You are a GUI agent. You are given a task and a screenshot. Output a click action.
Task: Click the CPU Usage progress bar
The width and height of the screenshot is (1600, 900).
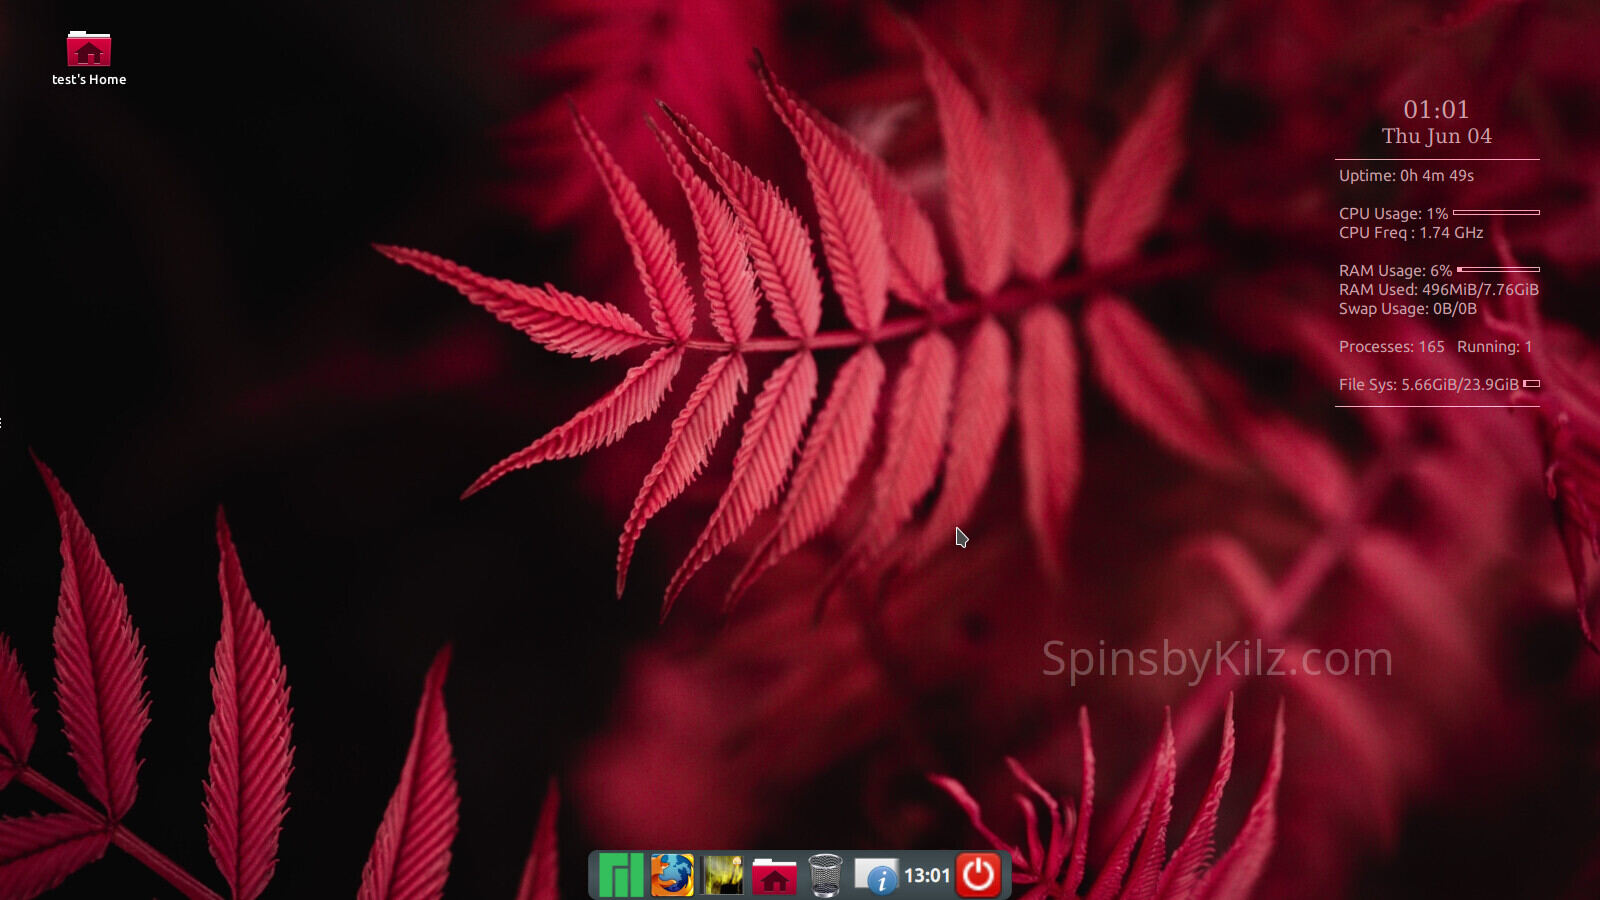coord(1496,213)
